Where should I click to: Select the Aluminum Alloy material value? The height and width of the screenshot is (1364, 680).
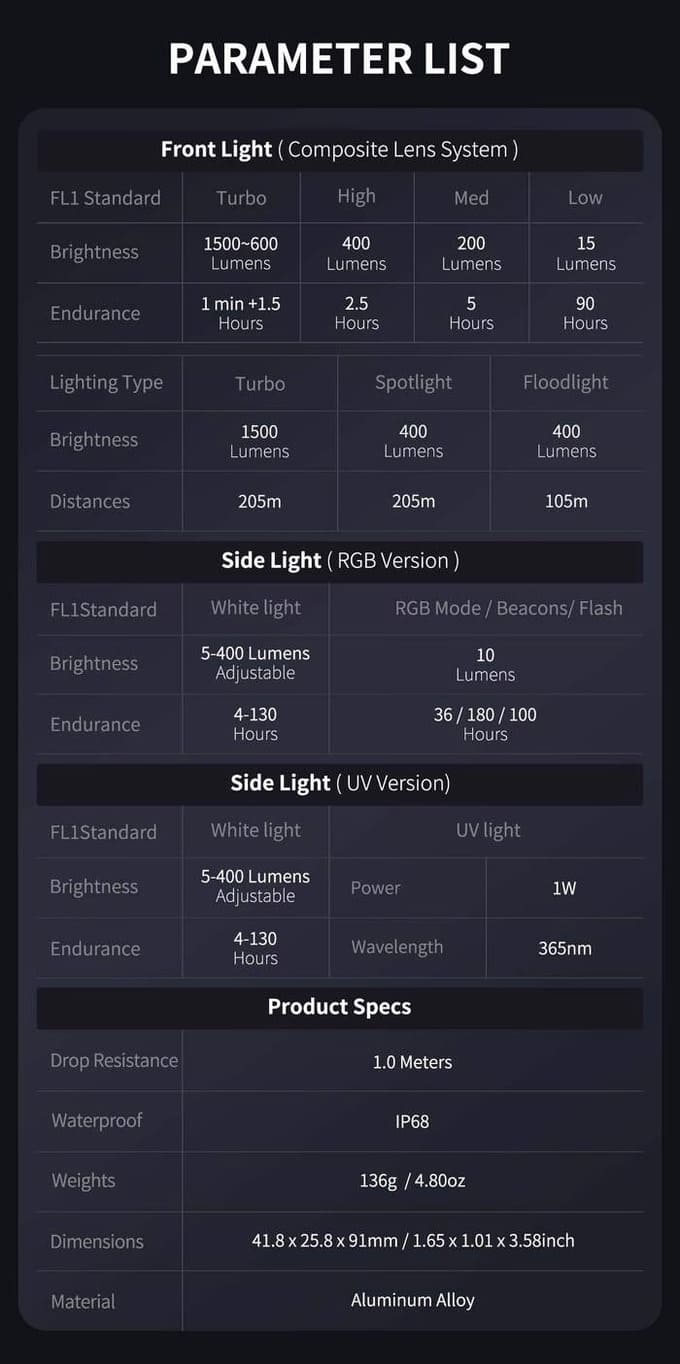pyautogui.click(x=412, y=1300)
